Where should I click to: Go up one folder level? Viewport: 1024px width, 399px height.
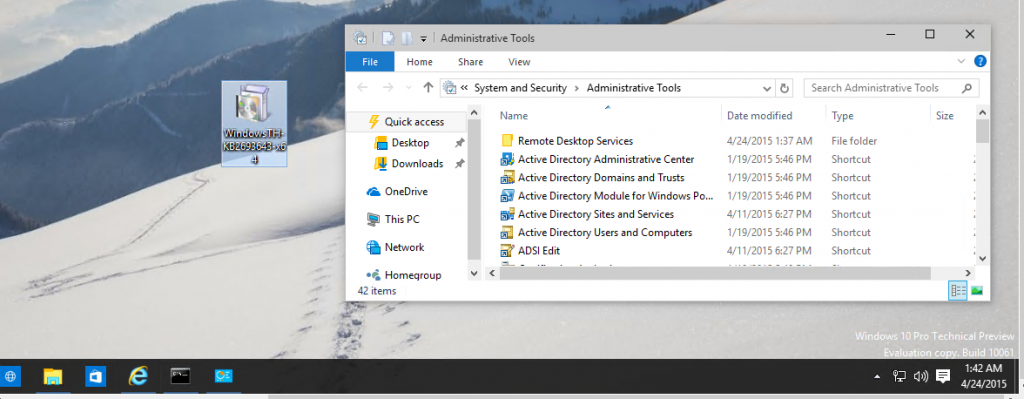pos(428,88)
